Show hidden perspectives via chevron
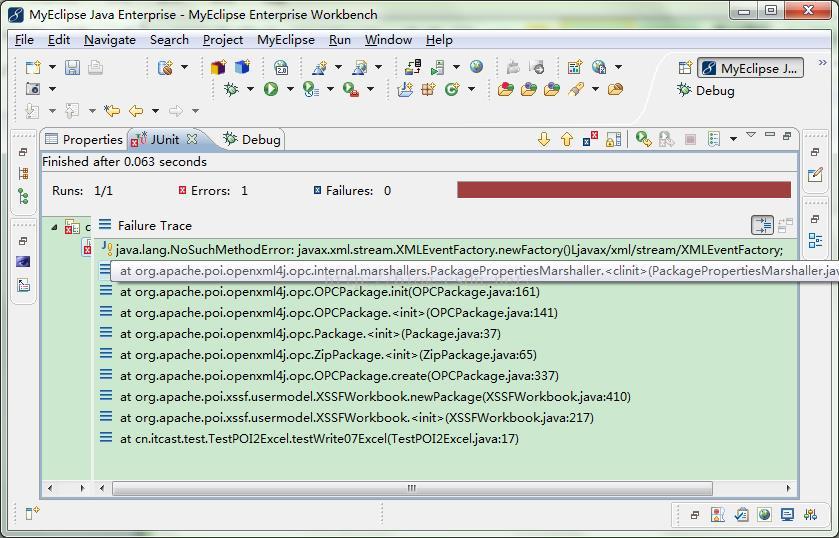 click(x=822, y=63)
